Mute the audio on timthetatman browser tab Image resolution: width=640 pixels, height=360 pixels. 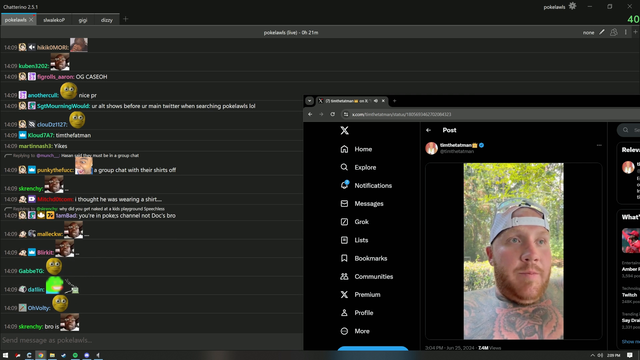click(x=376, y=101)
